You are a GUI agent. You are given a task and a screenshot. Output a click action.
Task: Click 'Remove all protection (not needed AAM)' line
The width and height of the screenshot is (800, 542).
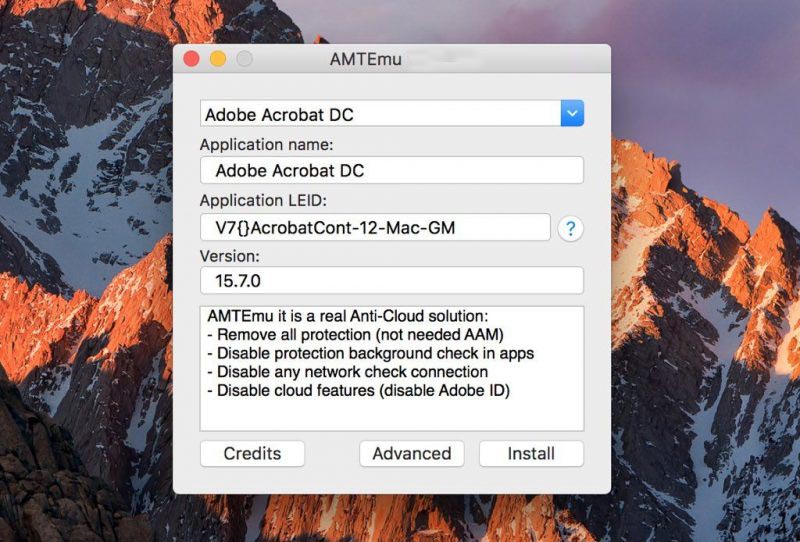pyautogui.click(x=355, y=335)
